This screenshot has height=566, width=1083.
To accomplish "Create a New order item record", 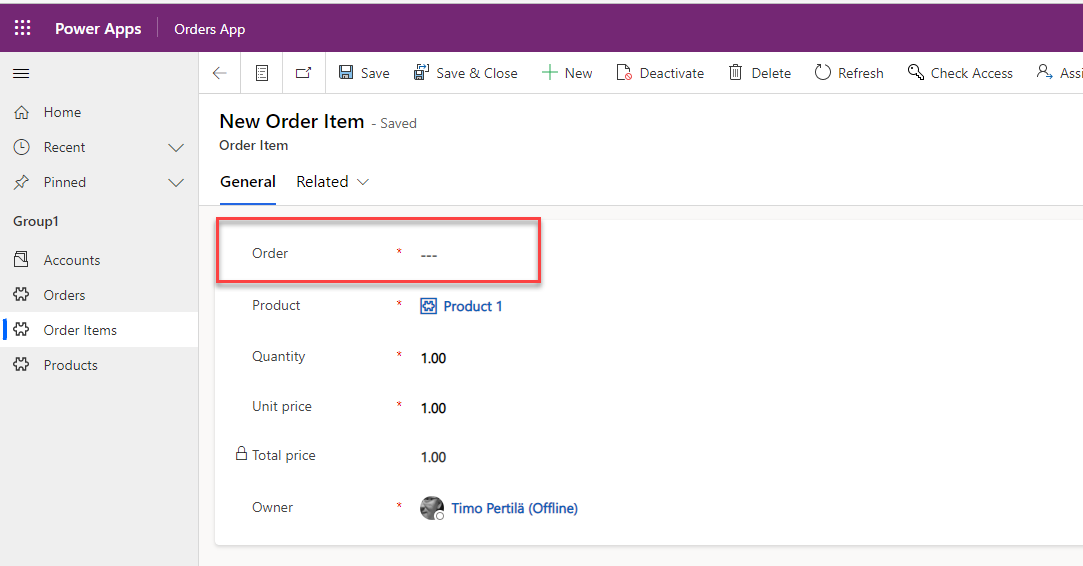I will pos(567,73).
